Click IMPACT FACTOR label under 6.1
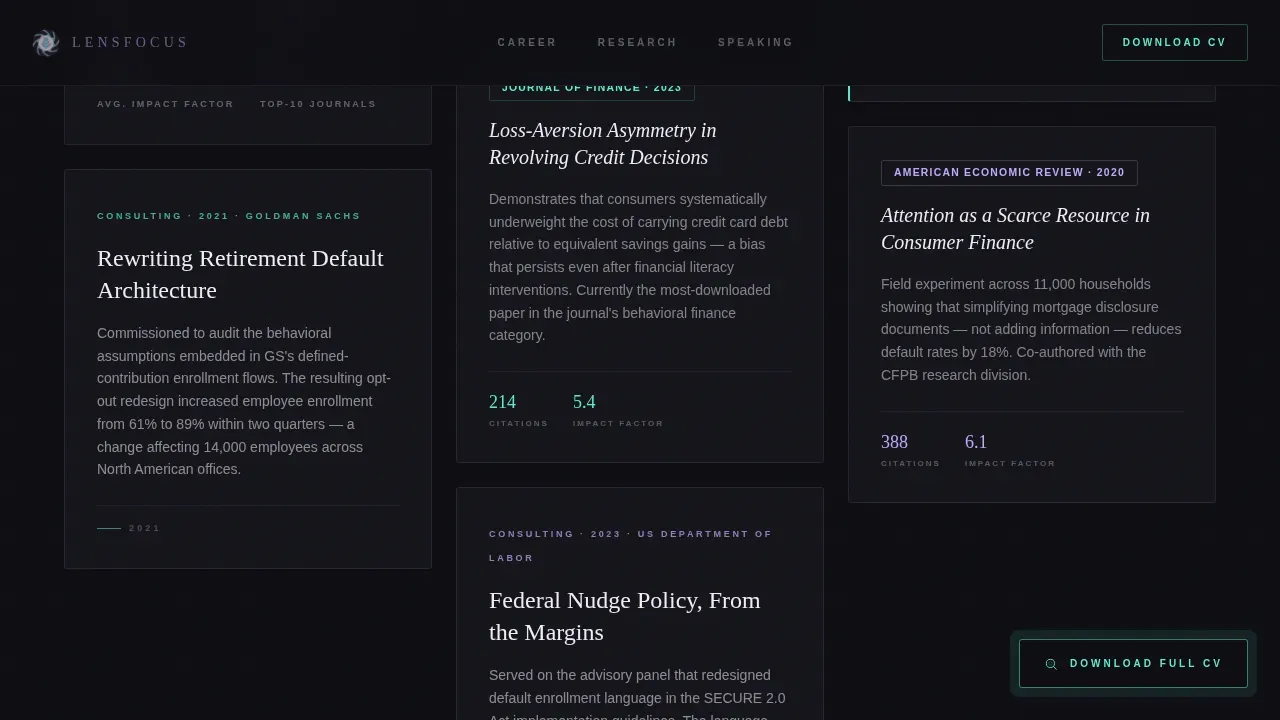 click(x=1010, y=464)
